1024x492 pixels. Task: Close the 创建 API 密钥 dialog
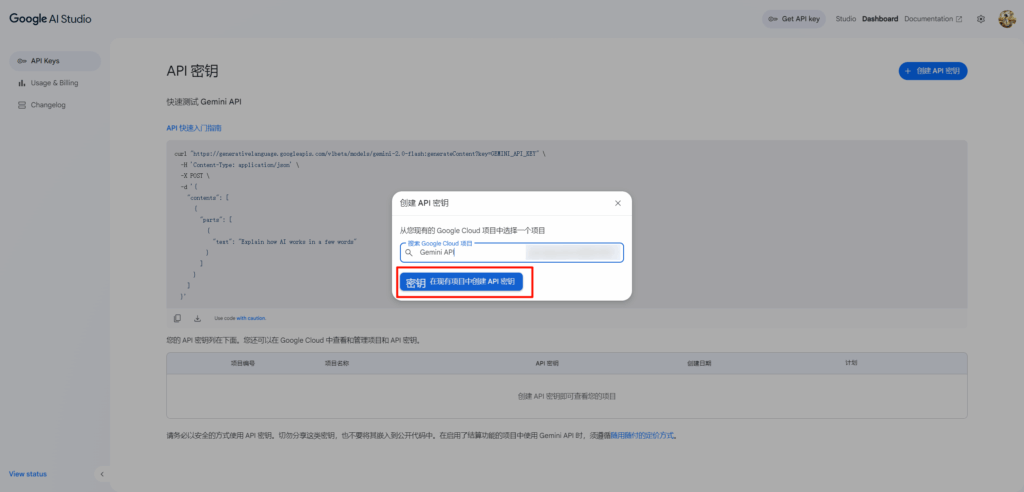coord(618,203)
